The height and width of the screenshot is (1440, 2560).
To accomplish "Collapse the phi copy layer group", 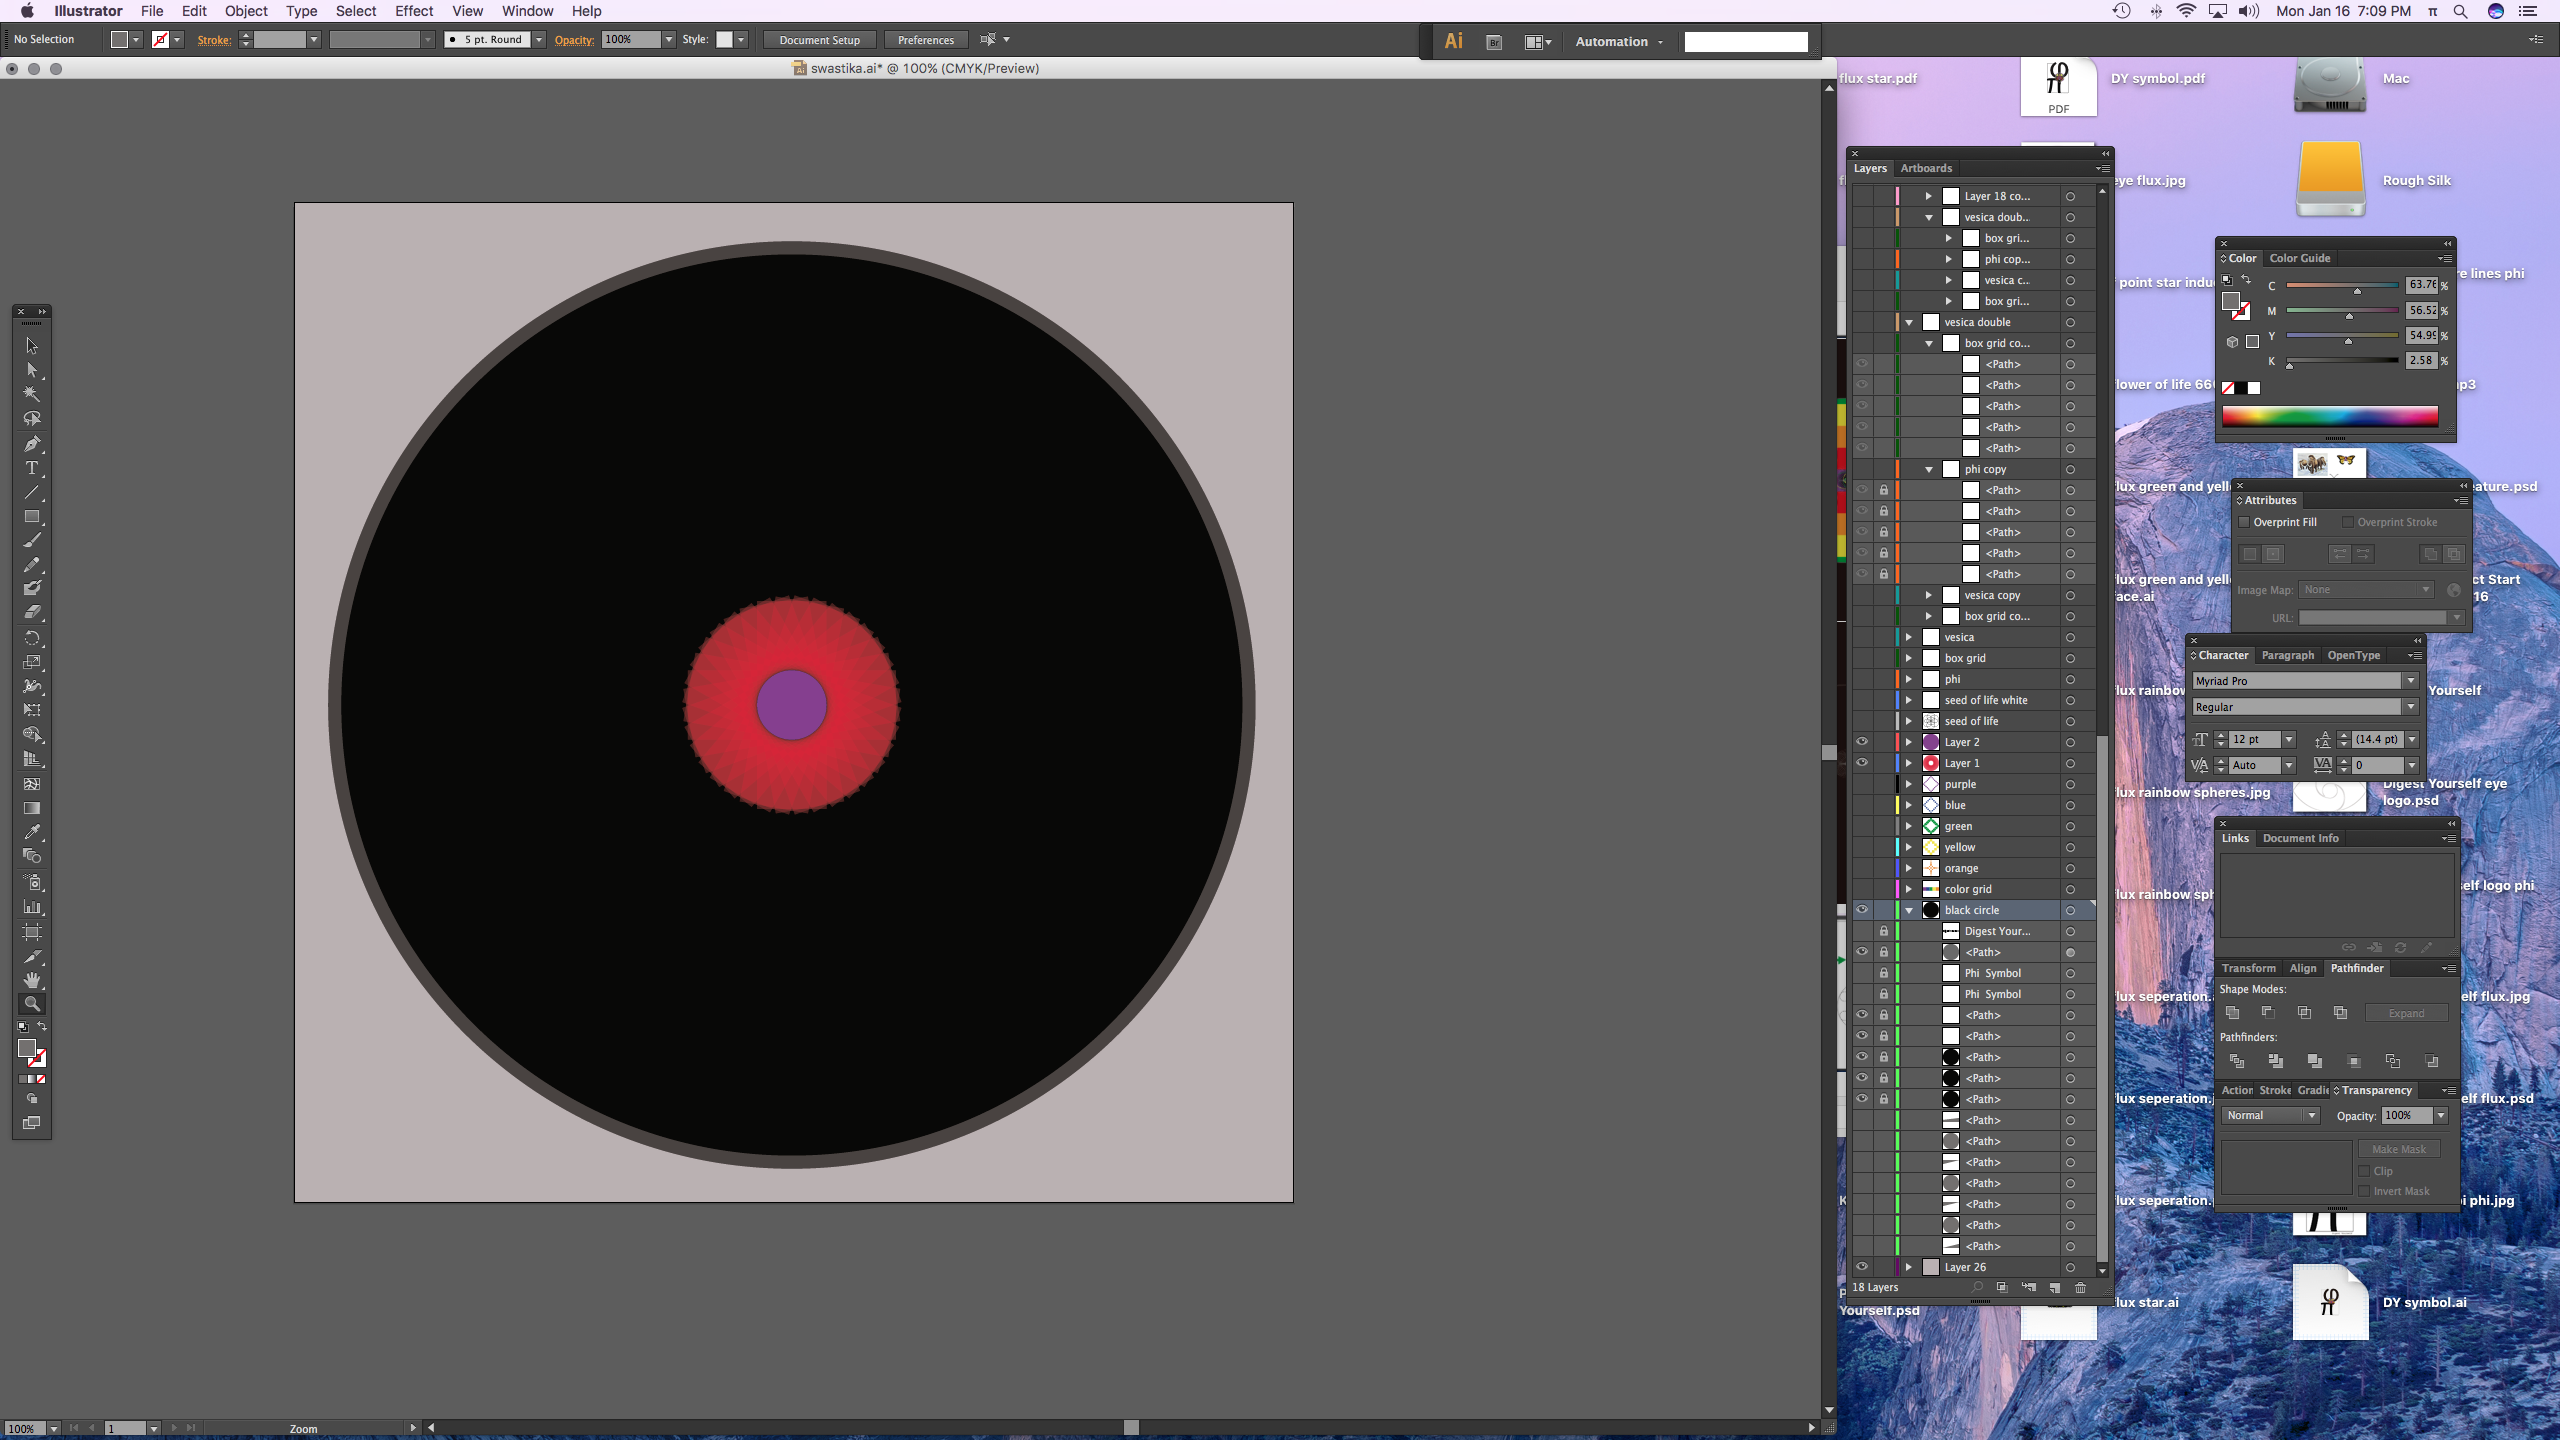I will 1929,469.
